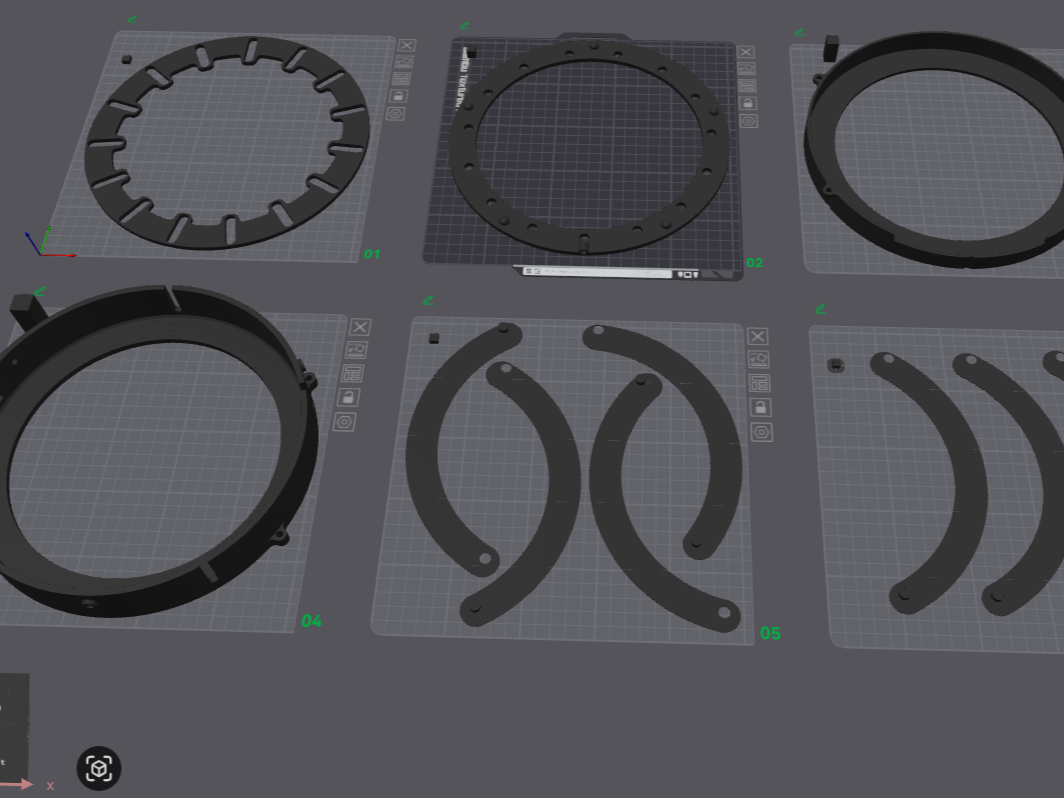Arrange objects on plate 01

(x=402, y=79)
